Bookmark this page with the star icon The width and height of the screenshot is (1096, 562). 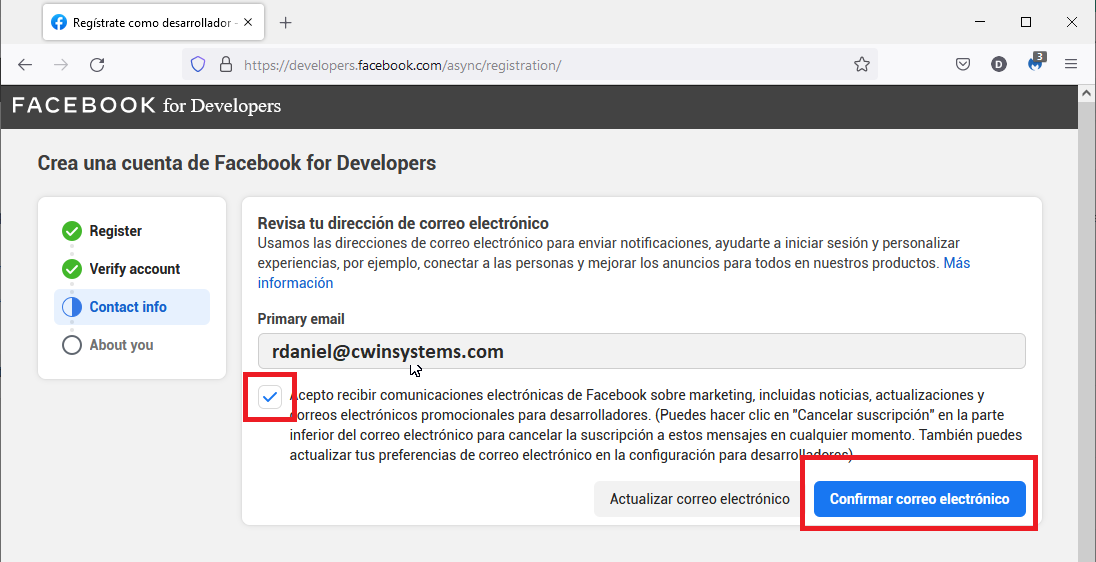point(861,65)
